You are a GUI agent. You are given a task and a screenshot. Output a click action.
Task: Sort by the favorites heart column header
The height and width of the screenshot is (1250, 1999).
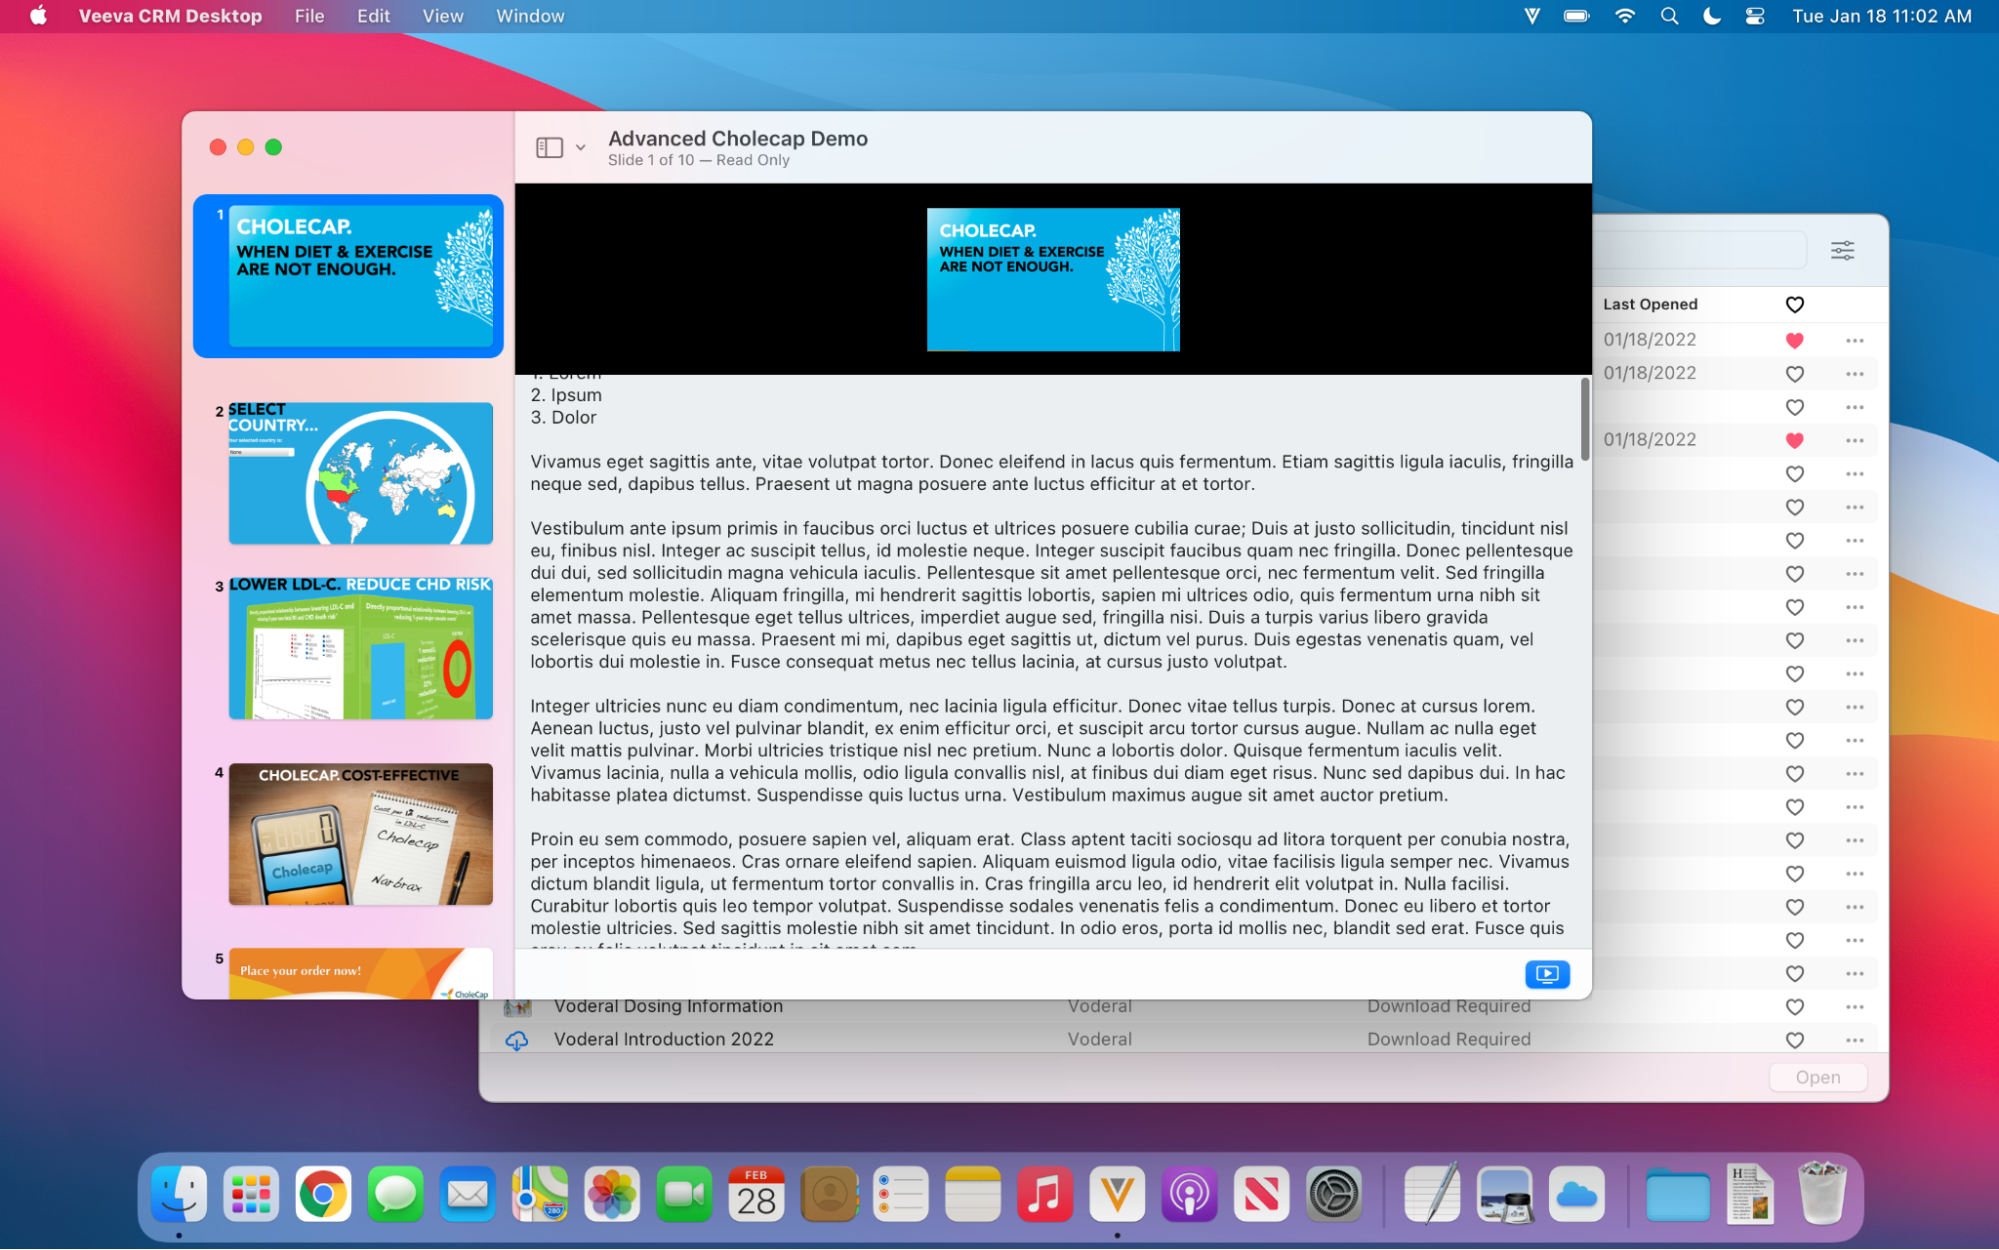click(1794, 305)
